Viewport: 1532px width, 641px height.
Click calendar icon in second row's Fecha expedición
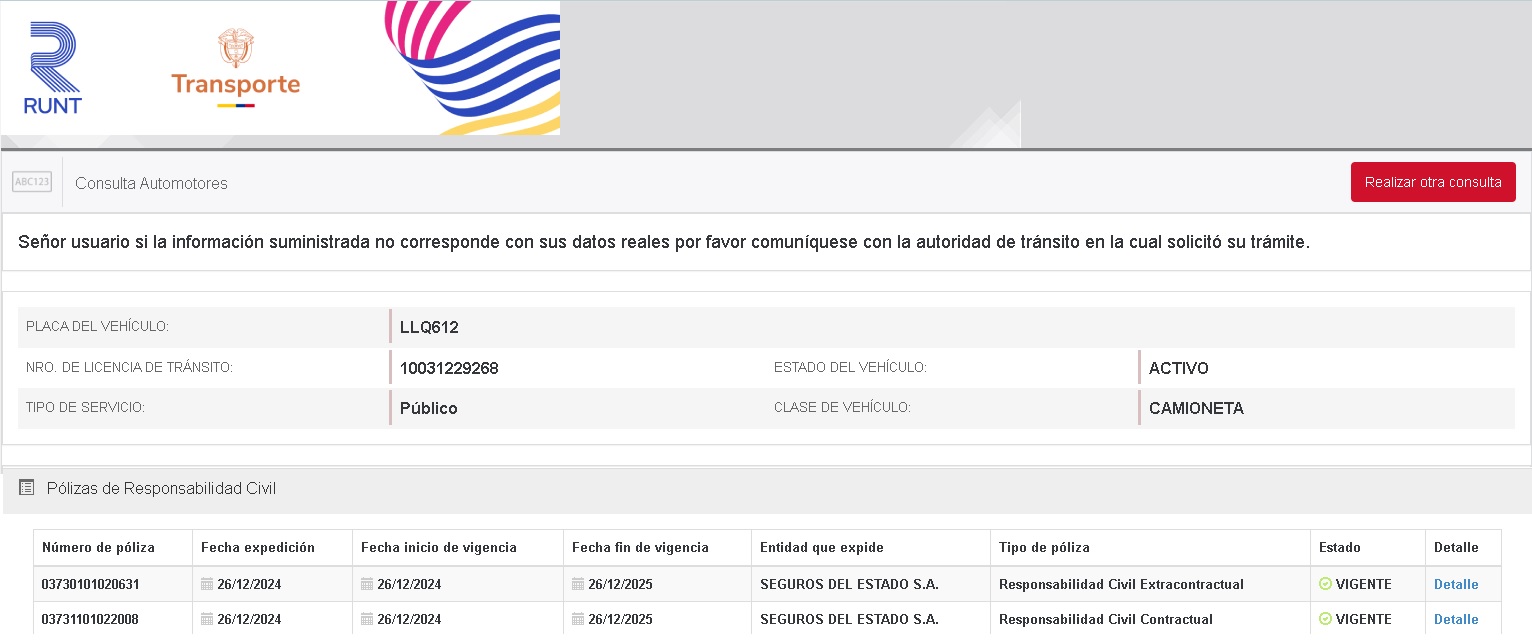click(207, 619)
